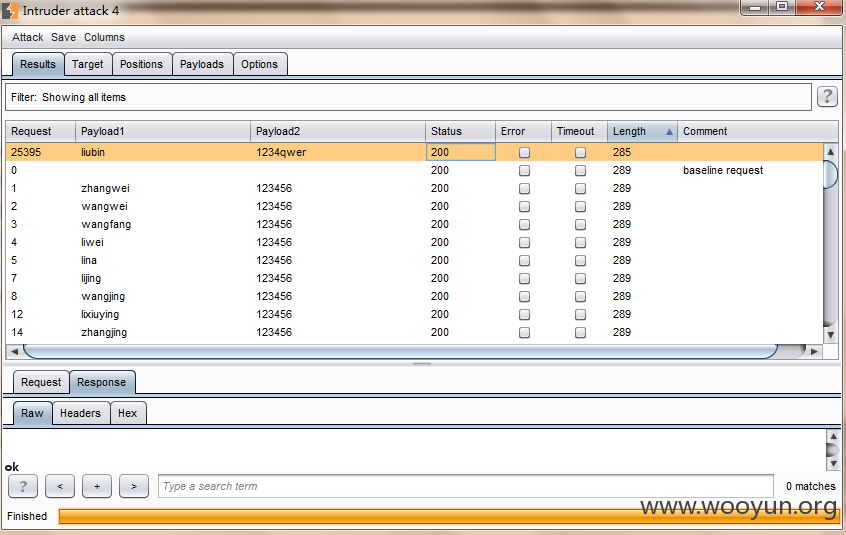
Task: Select the wangjing row
Action: click(414, 296)
